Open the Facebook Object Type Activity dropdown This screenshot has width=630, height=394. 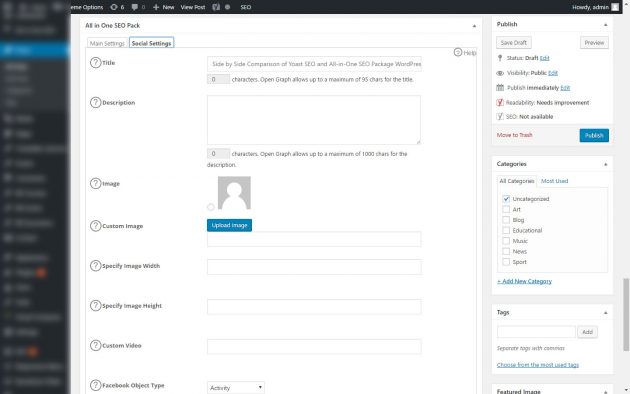236,388
